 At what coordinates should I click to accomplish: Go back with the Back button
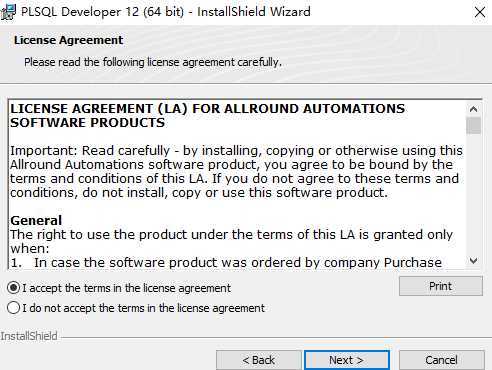259,360
